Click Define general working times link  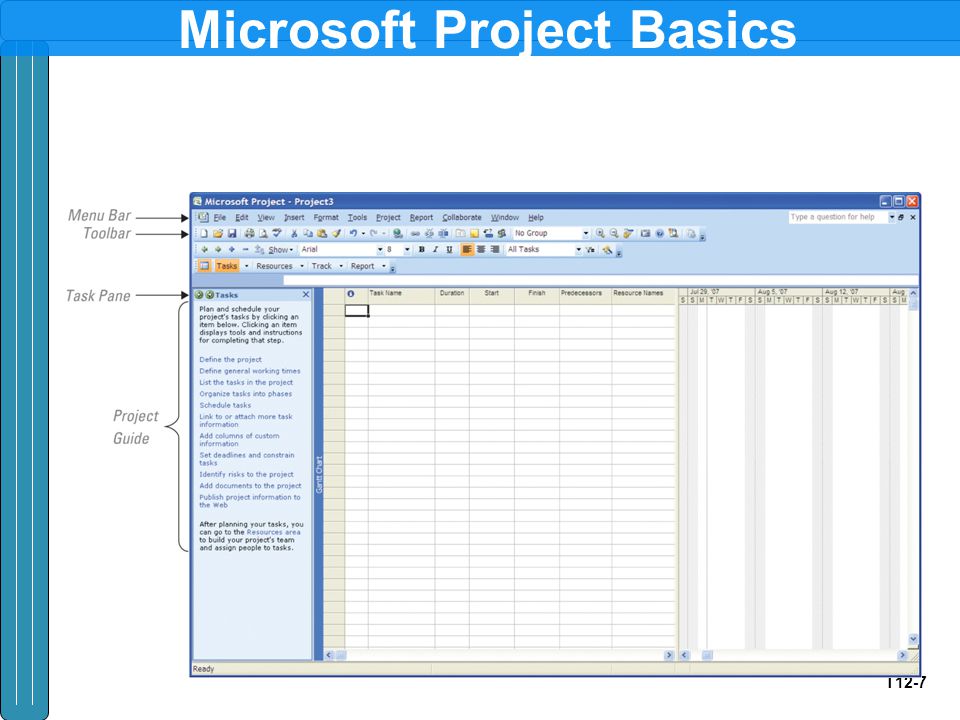click(x=250, y=371)
